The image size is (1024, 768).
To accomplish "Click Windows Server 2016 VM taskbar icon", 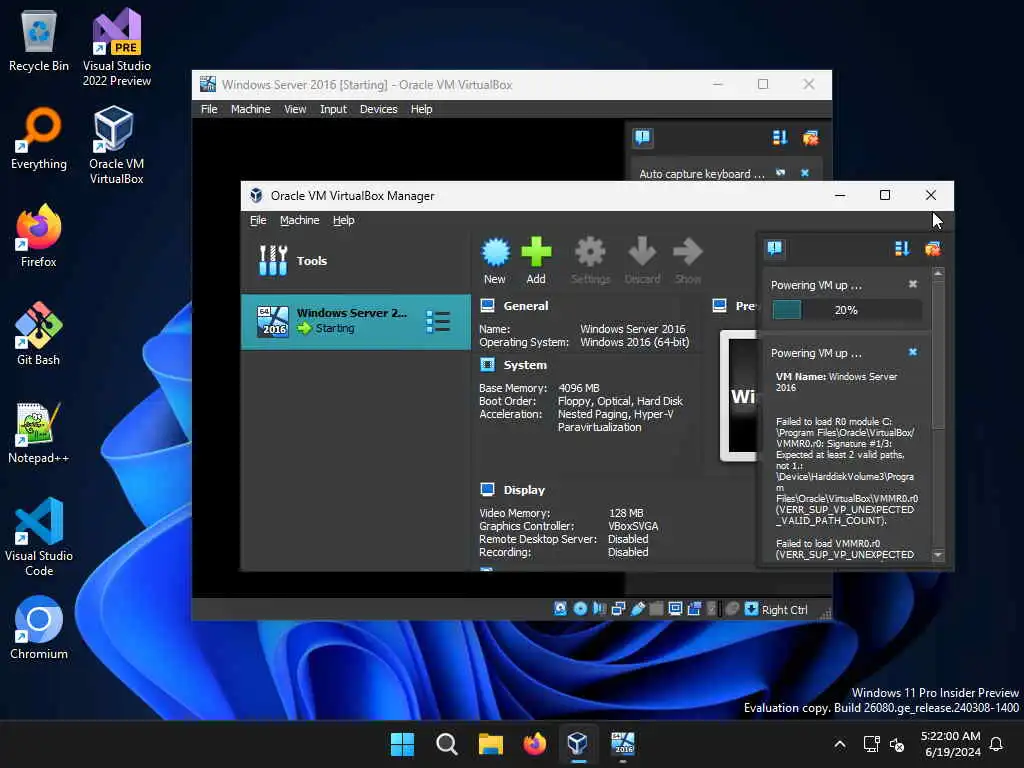I will coord(622,744).
